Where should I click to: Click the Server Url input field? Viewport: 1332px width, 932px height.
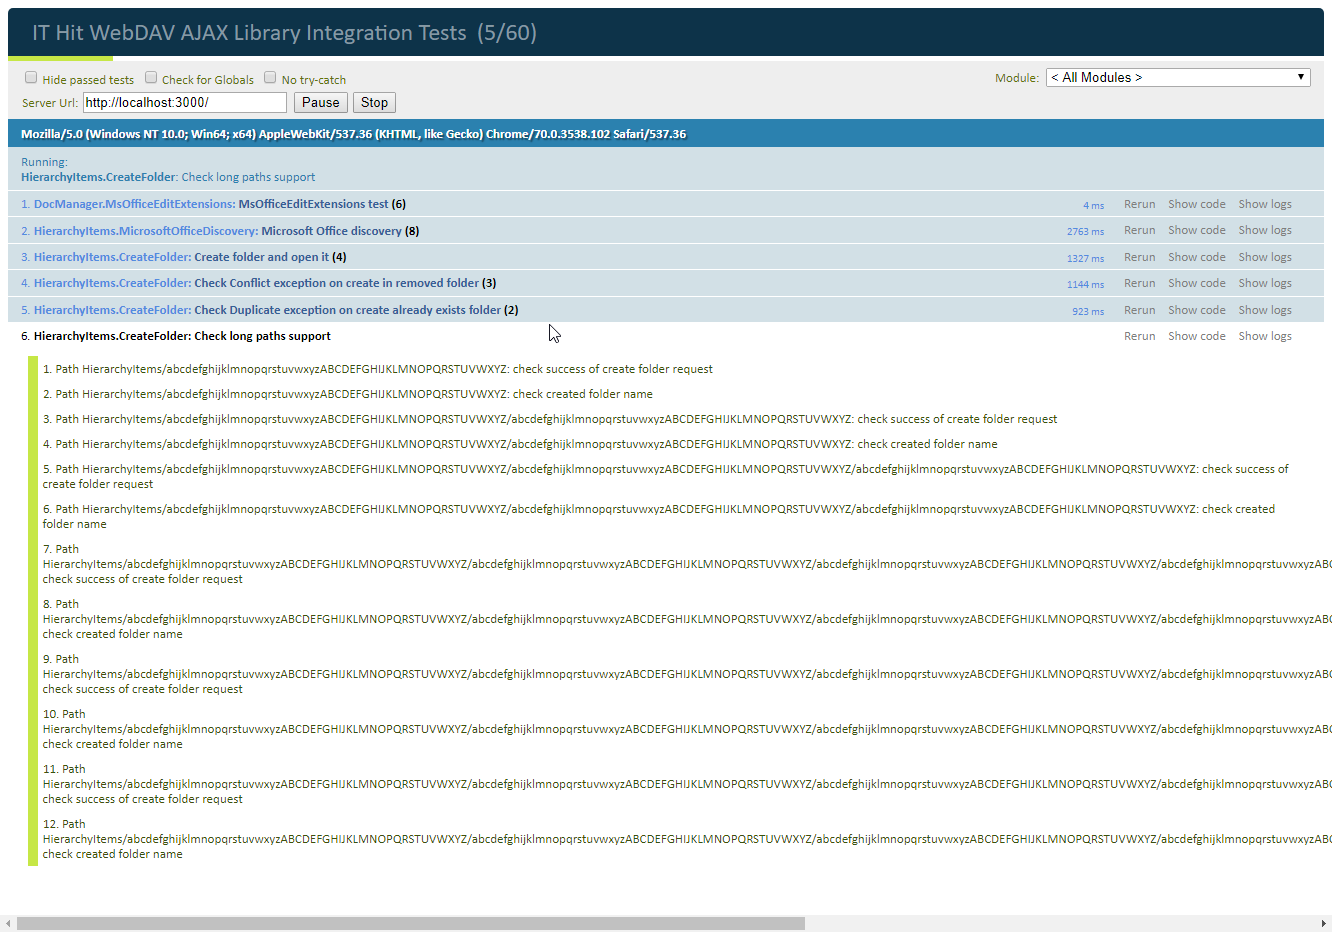click(185, 102)
